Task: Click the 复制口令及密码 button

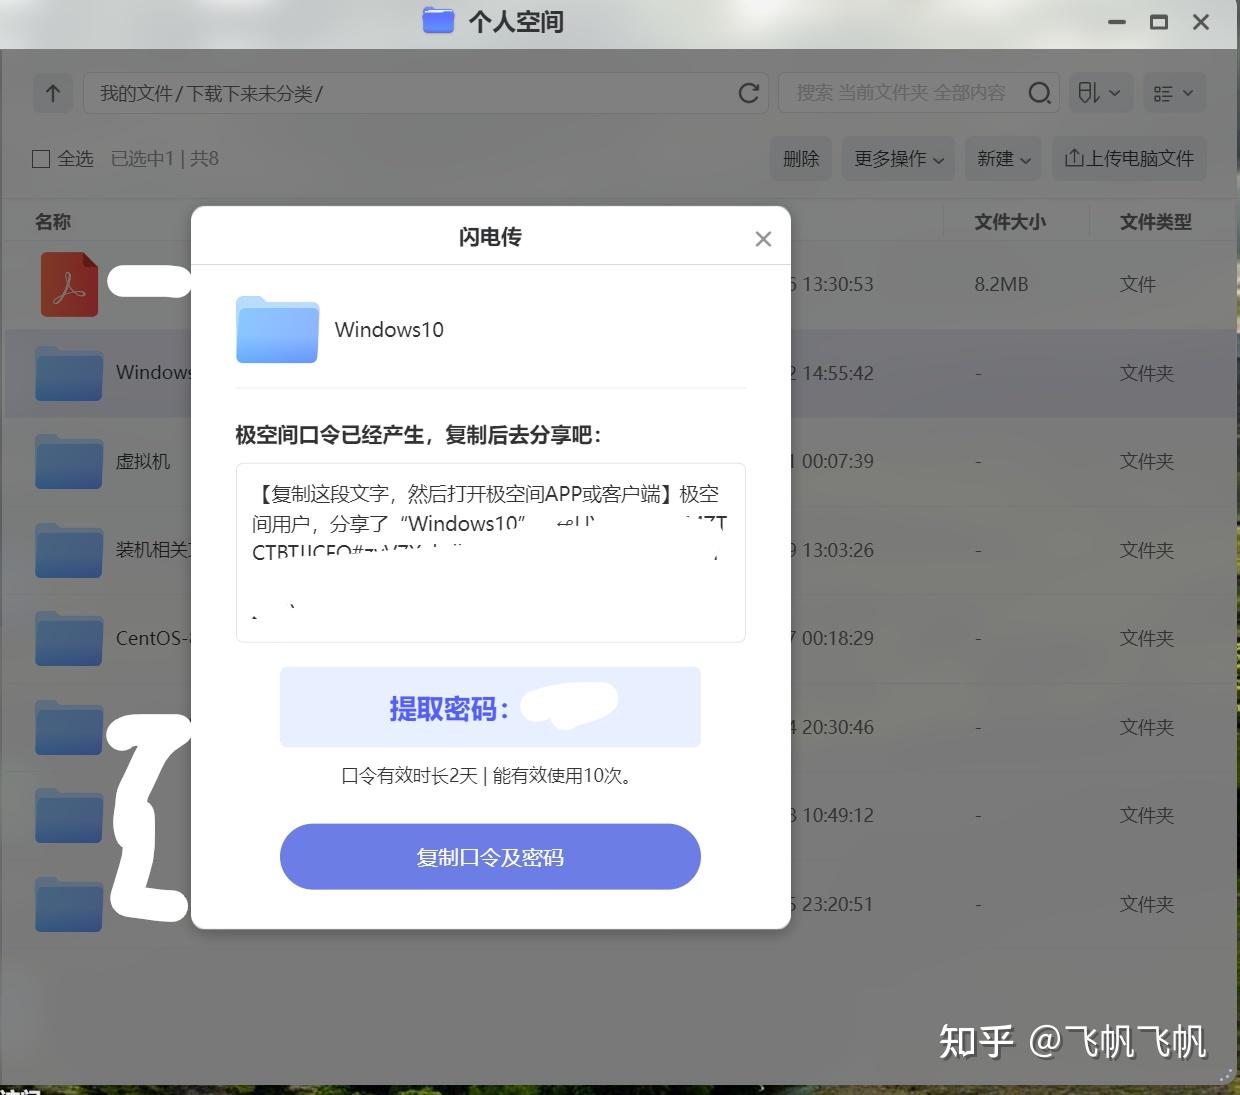Action: click(x=490, y=856)
